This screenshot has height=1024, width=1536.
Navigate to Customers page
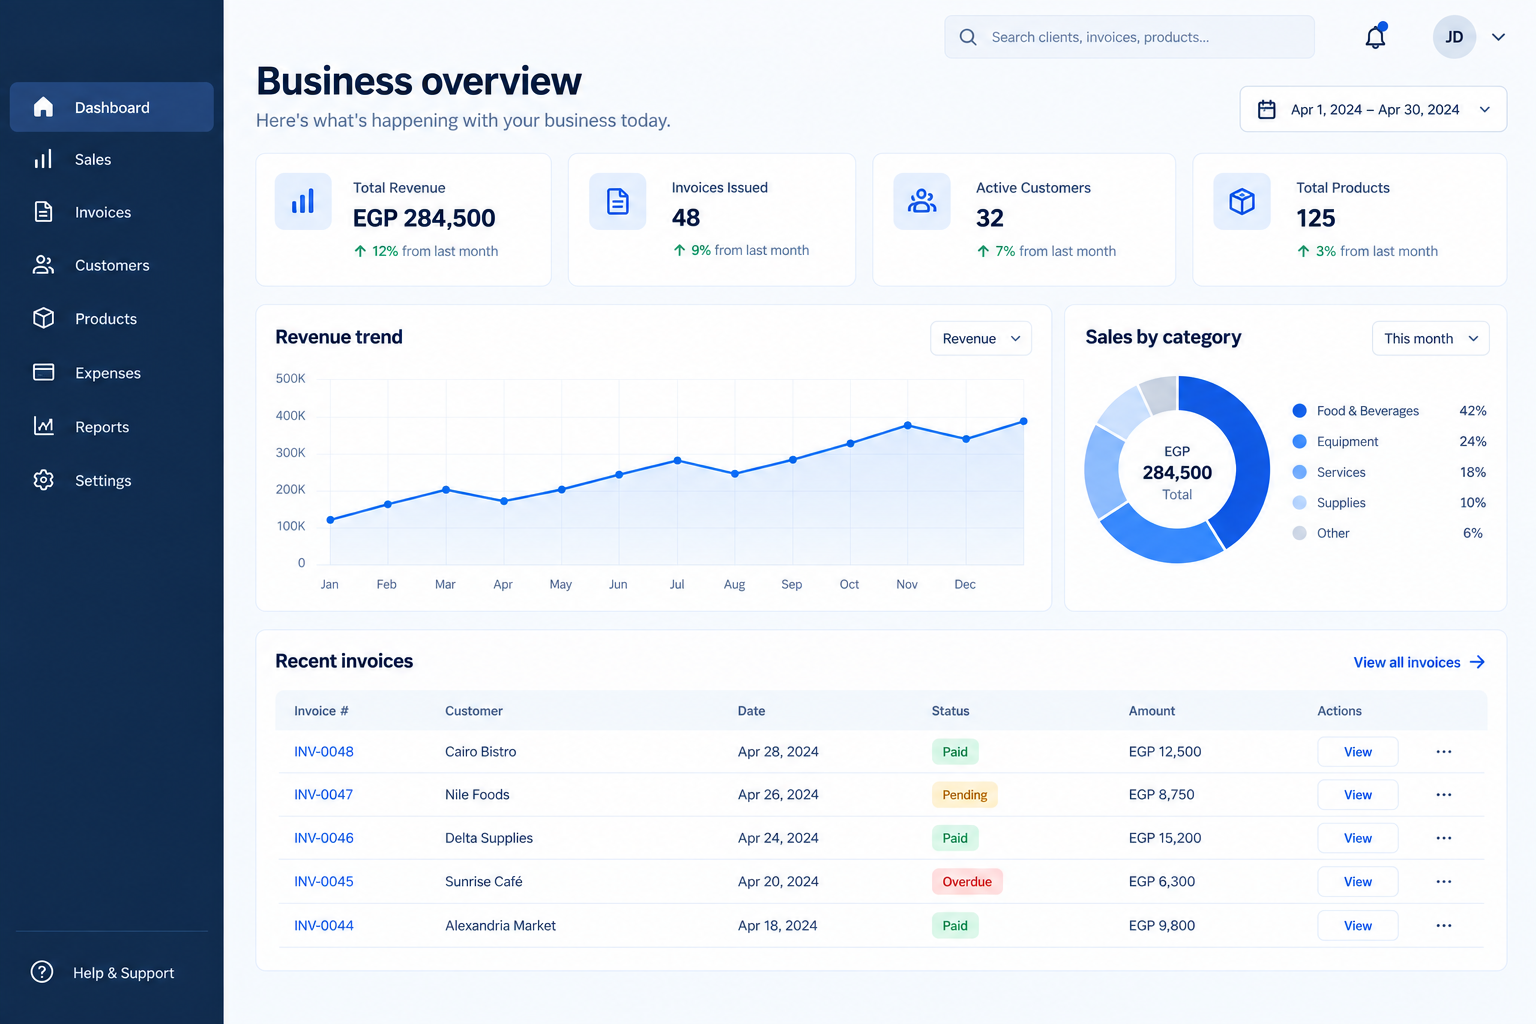coord(112,265)
